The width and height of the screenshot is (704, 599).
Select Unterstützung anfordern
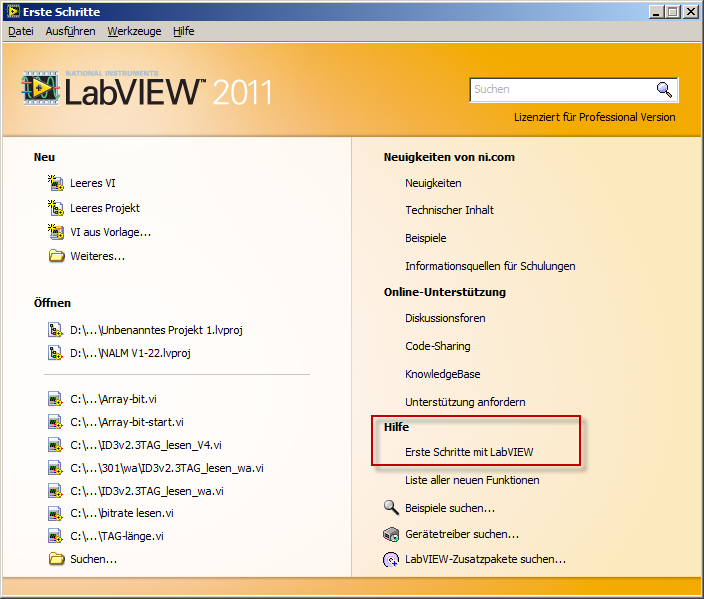coord(465,402)
